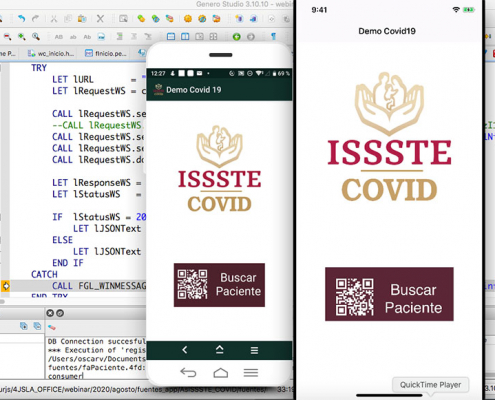495x400 pixels.
Task: Open the fInicio.pe... editor tab
Action: [x=106, y=53]
